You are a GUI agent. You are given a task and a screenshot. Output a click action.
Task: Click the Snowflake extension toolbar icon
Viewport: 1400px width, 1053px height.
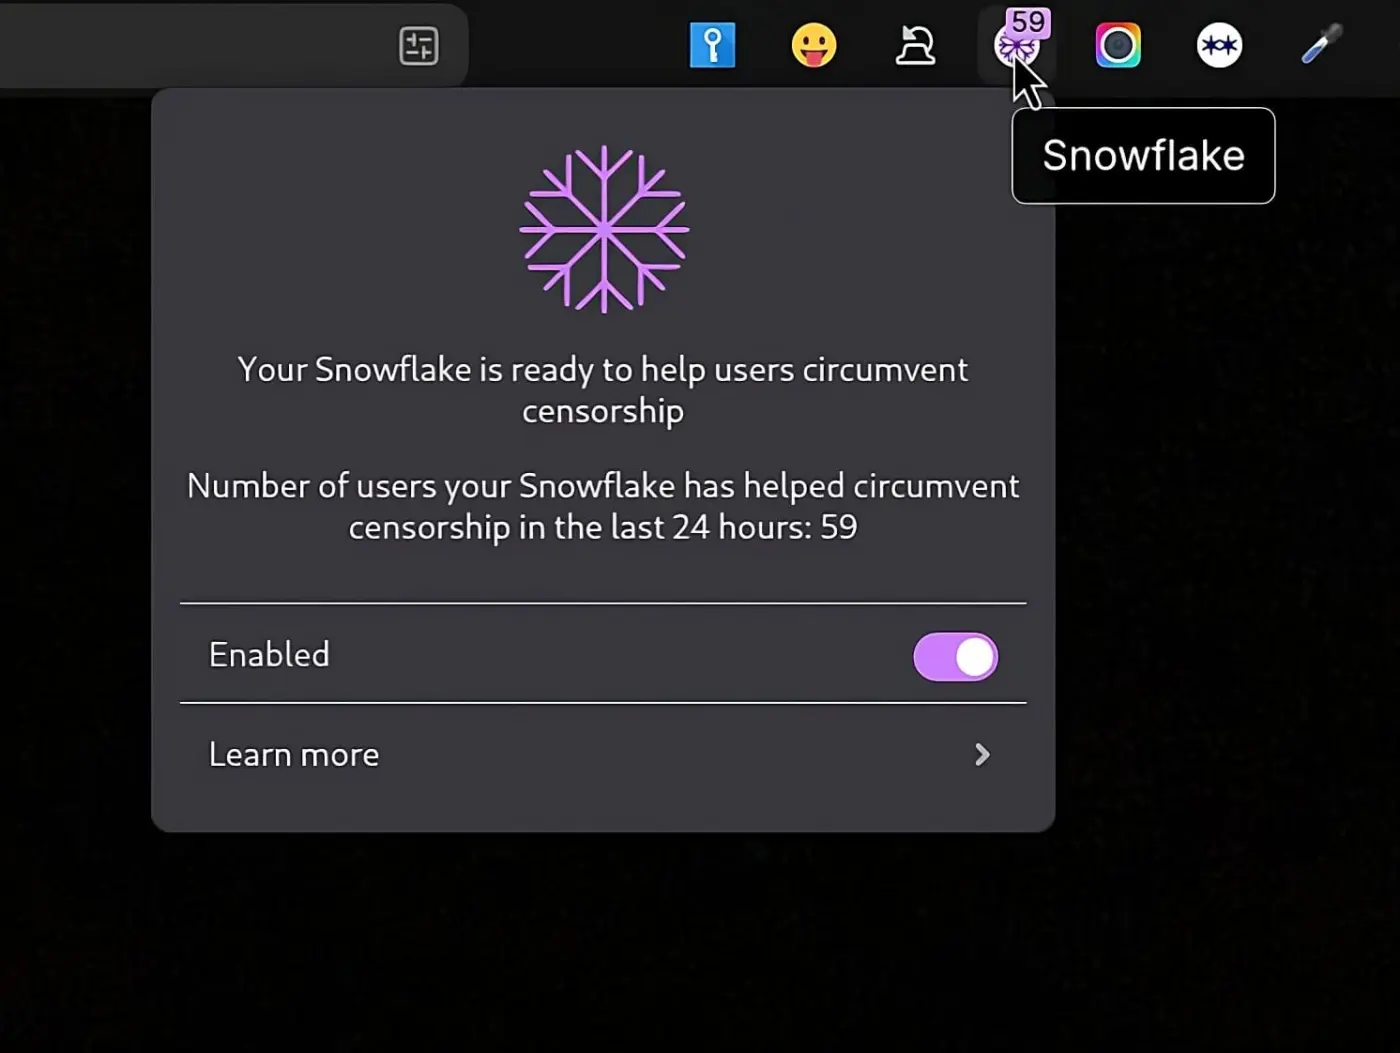tap(1017, 45)
